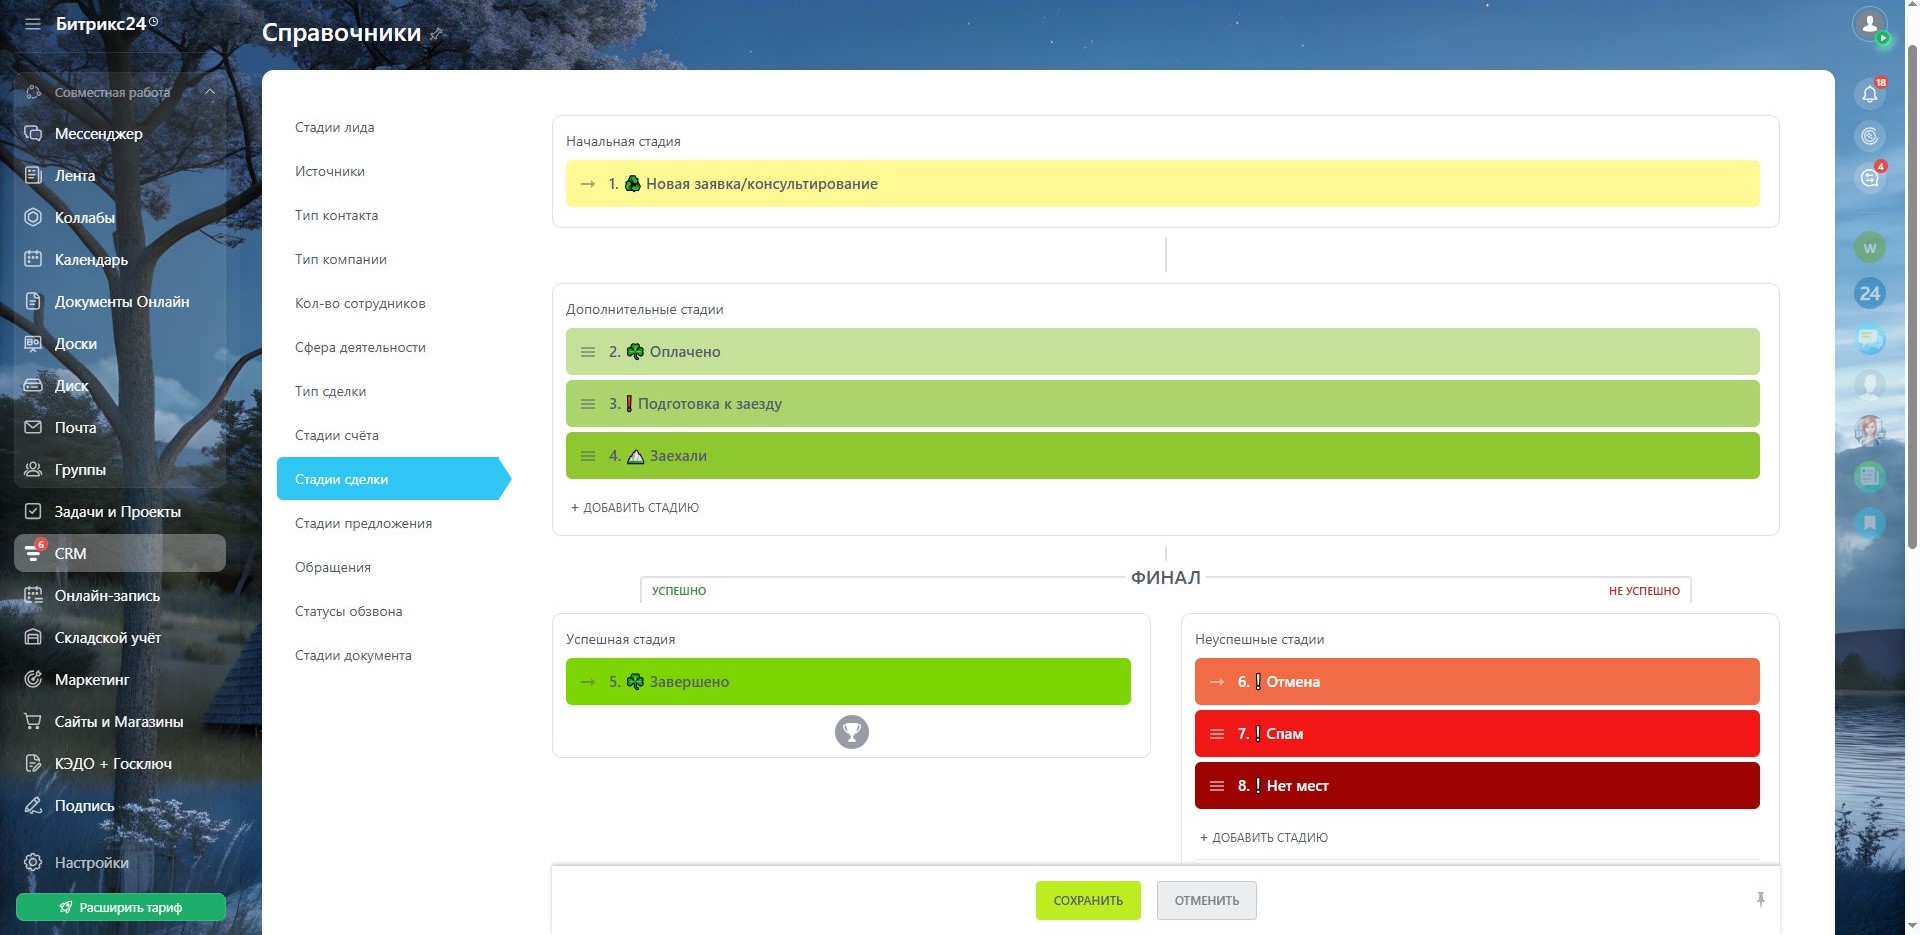This screenshot has height=935, width=1920.
Task: Open Лента in the left menu
Action: (120, 176)
